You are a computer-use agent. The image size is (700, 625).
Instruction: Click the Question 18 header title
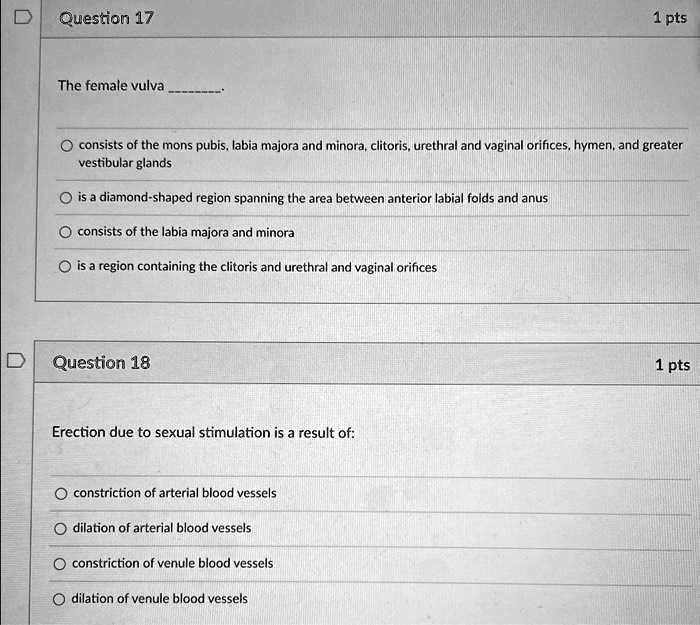coord(101,362)
